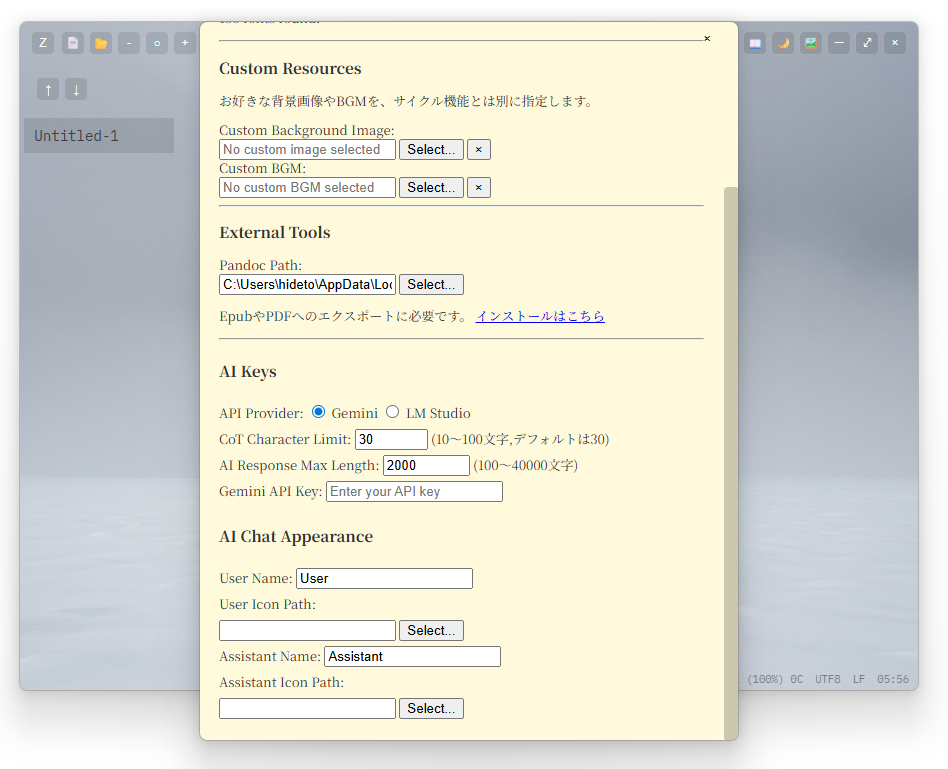Focus the custom BGM text field
The image size is (948, 769).
pos(307,187)
